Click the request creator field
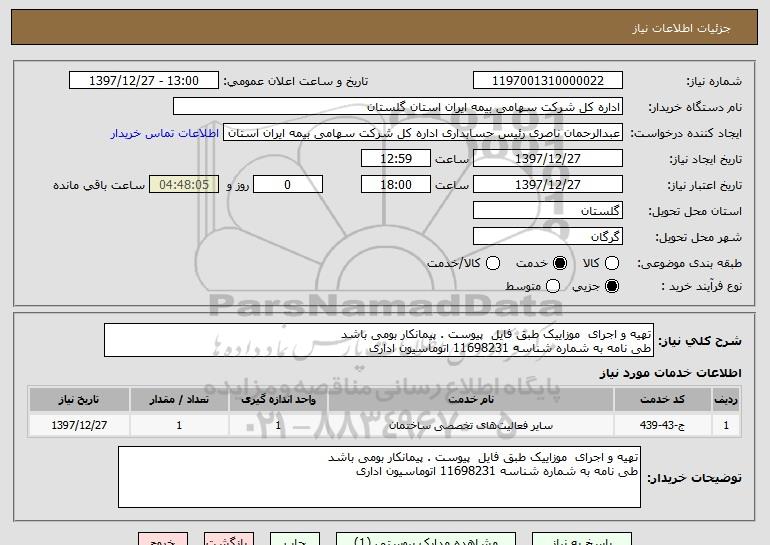The width and height of the screenshot is (770, 545). click(x=423, y=133)
